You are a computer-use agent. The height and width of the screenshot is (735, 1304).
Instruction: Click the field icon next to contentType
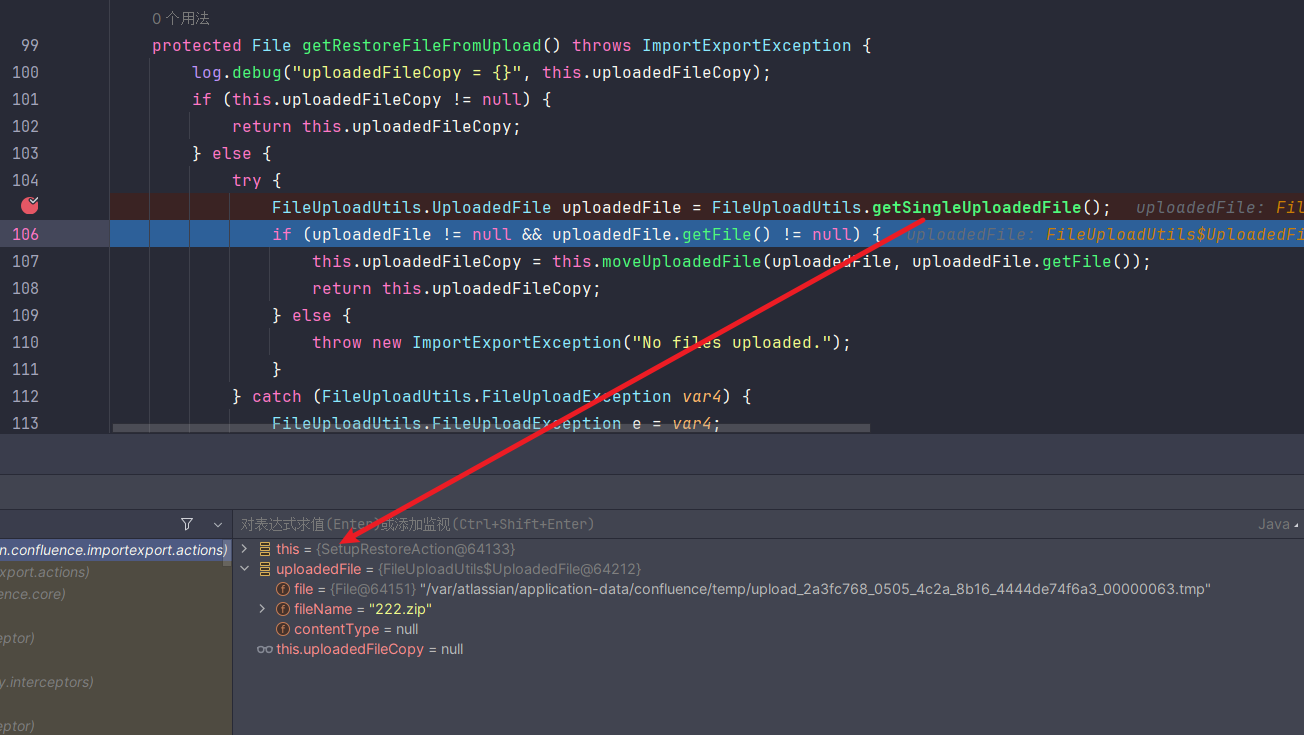(283, 629)
